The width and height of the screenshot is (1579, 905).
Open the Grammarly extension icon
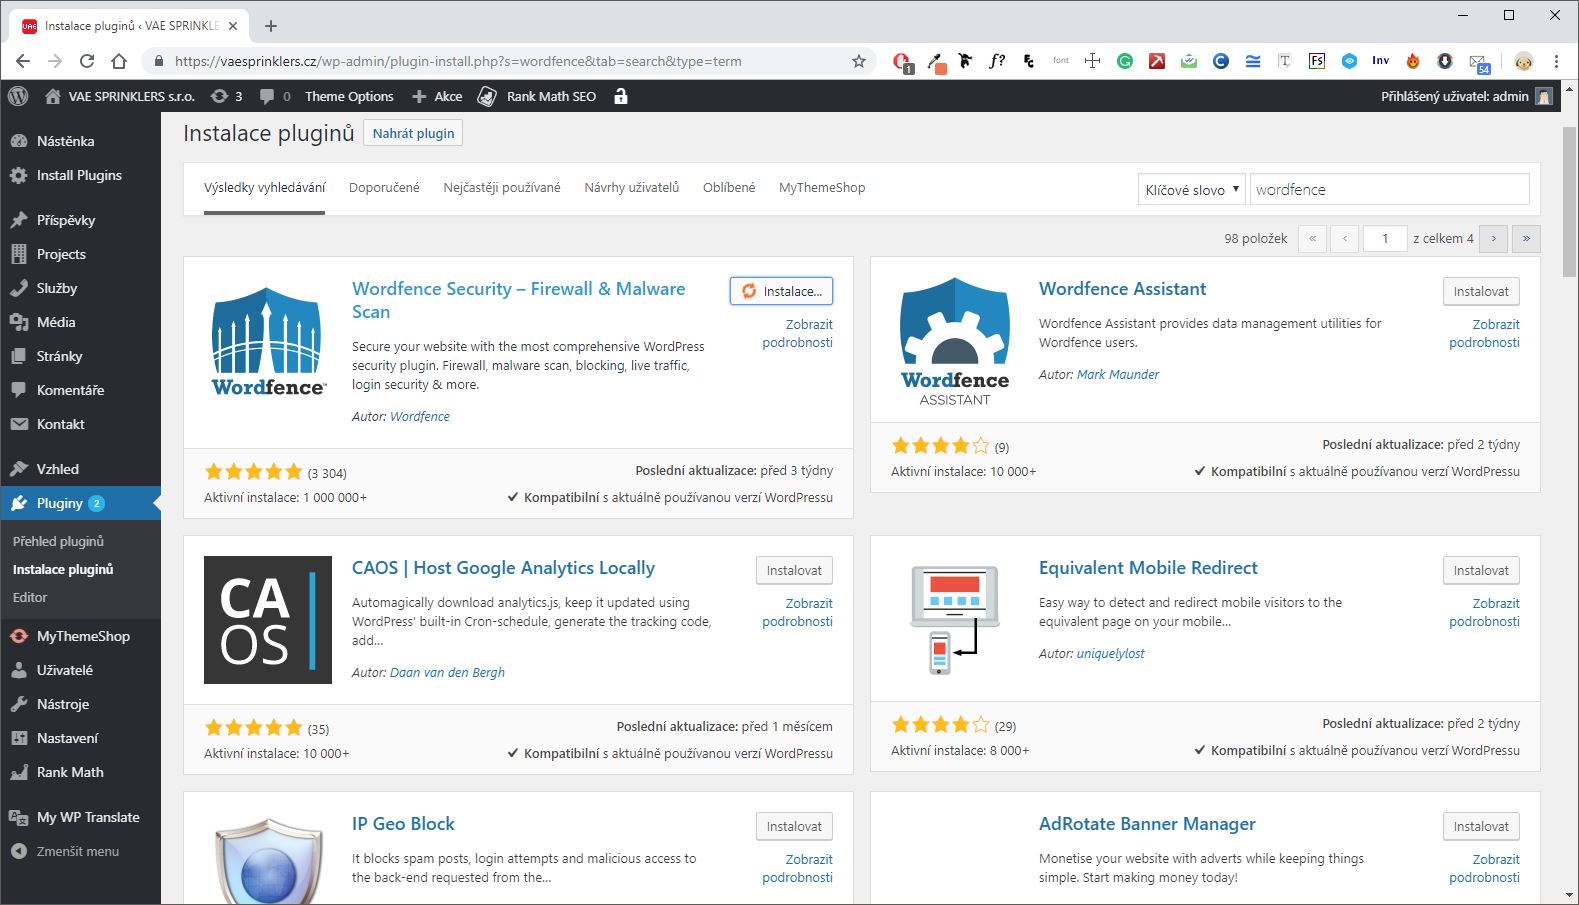[1125, 61]
